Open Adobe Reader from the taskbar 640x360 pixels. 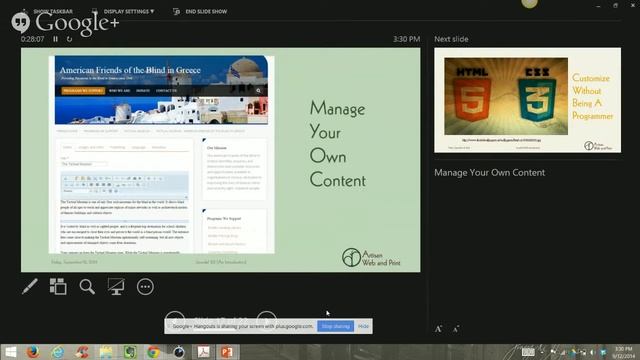(203, 352)
